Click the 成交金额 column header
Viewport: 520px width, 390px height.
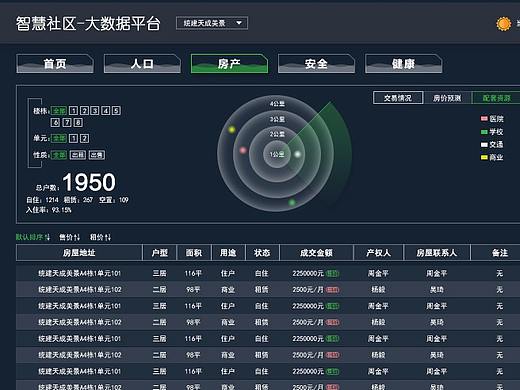tap(316, 253)
